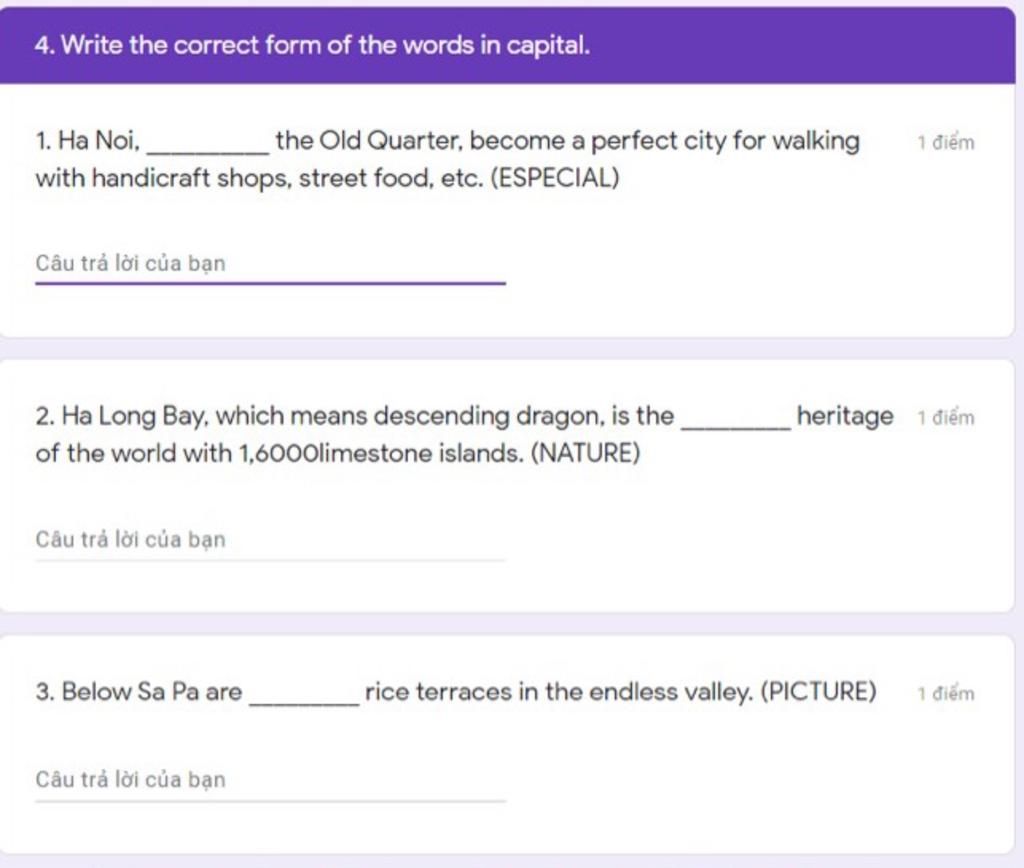The width and height of the screenshot is (1024, 868).
Task: Click the purple section header 'Write the correct form'
Action: 312,45
